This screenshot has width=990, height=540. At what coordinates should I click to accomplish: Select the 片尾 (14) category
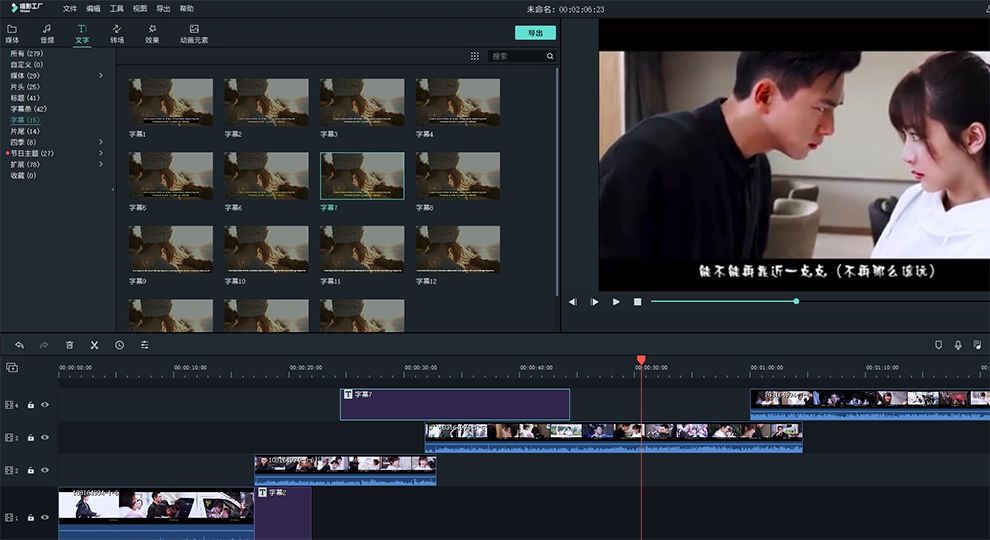(x=25, y=131)
